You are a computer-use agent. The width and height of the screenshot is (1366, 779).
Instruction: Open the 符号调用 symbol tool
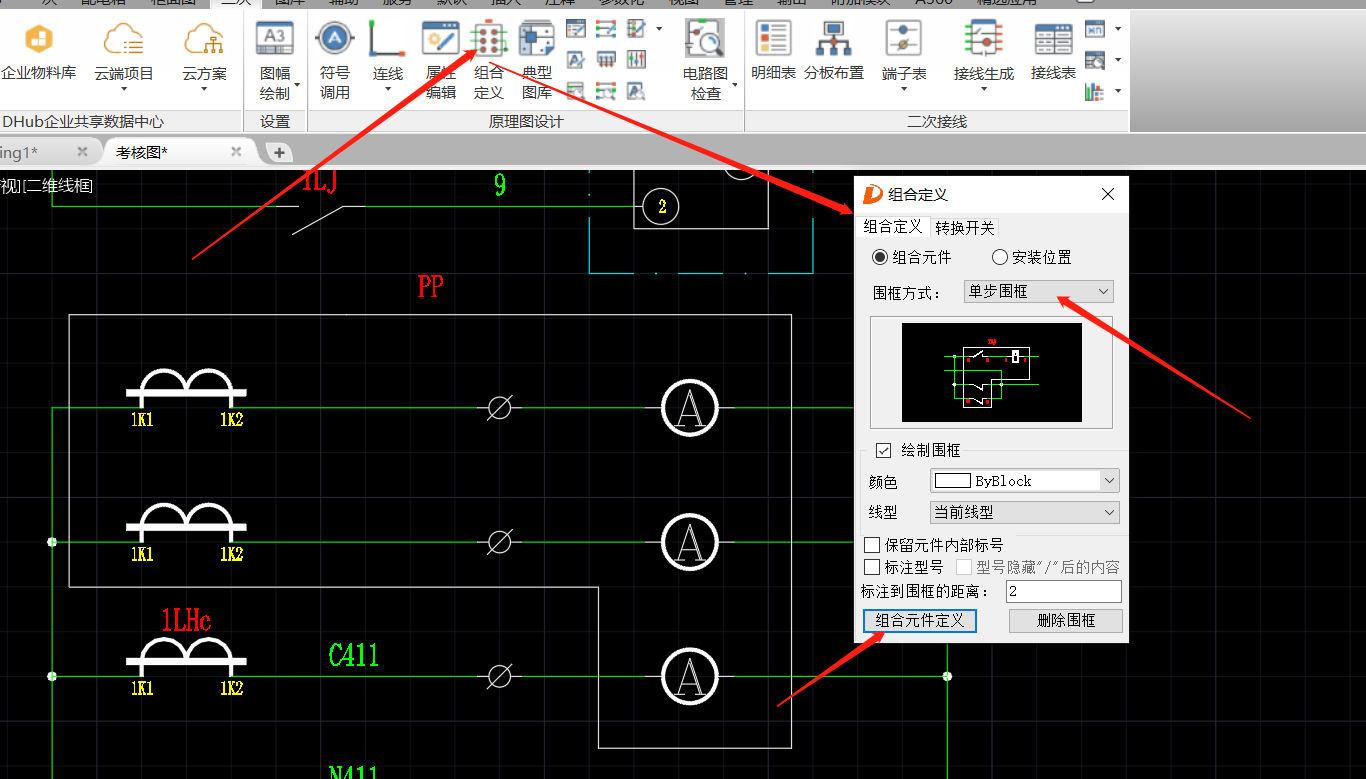coord(335,60)
